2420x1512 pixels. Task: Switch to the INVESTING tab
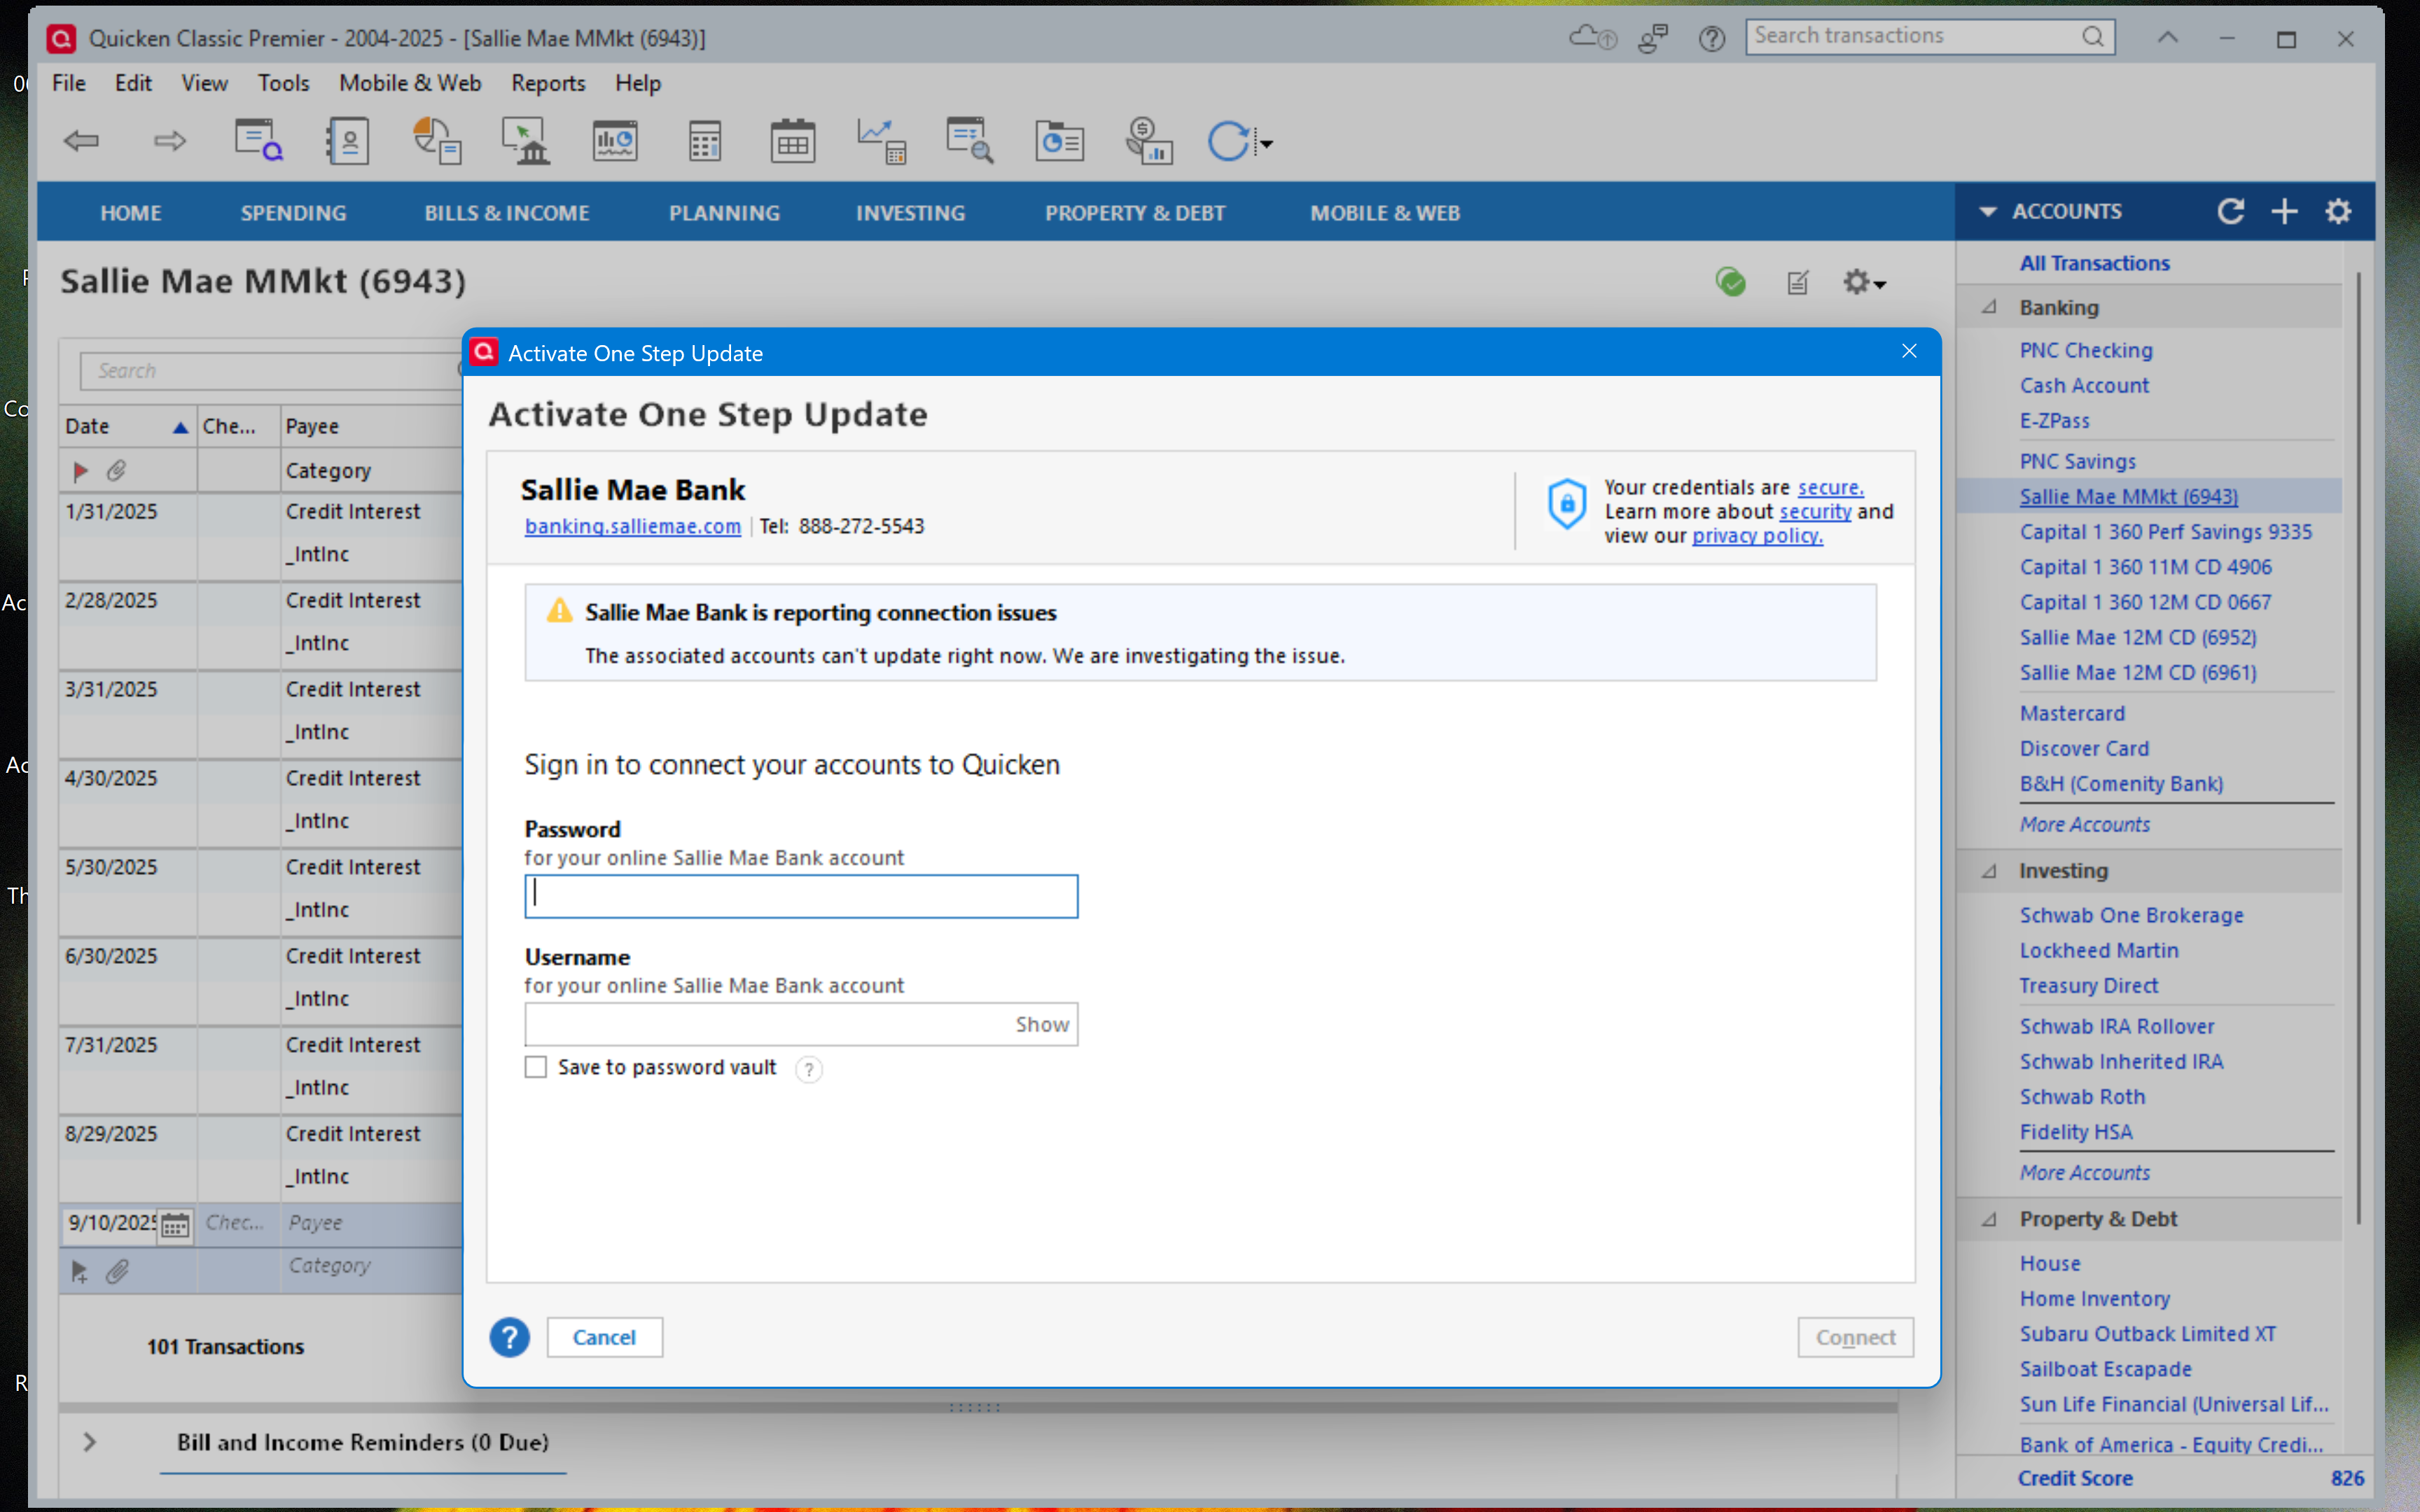pos(910,213)
